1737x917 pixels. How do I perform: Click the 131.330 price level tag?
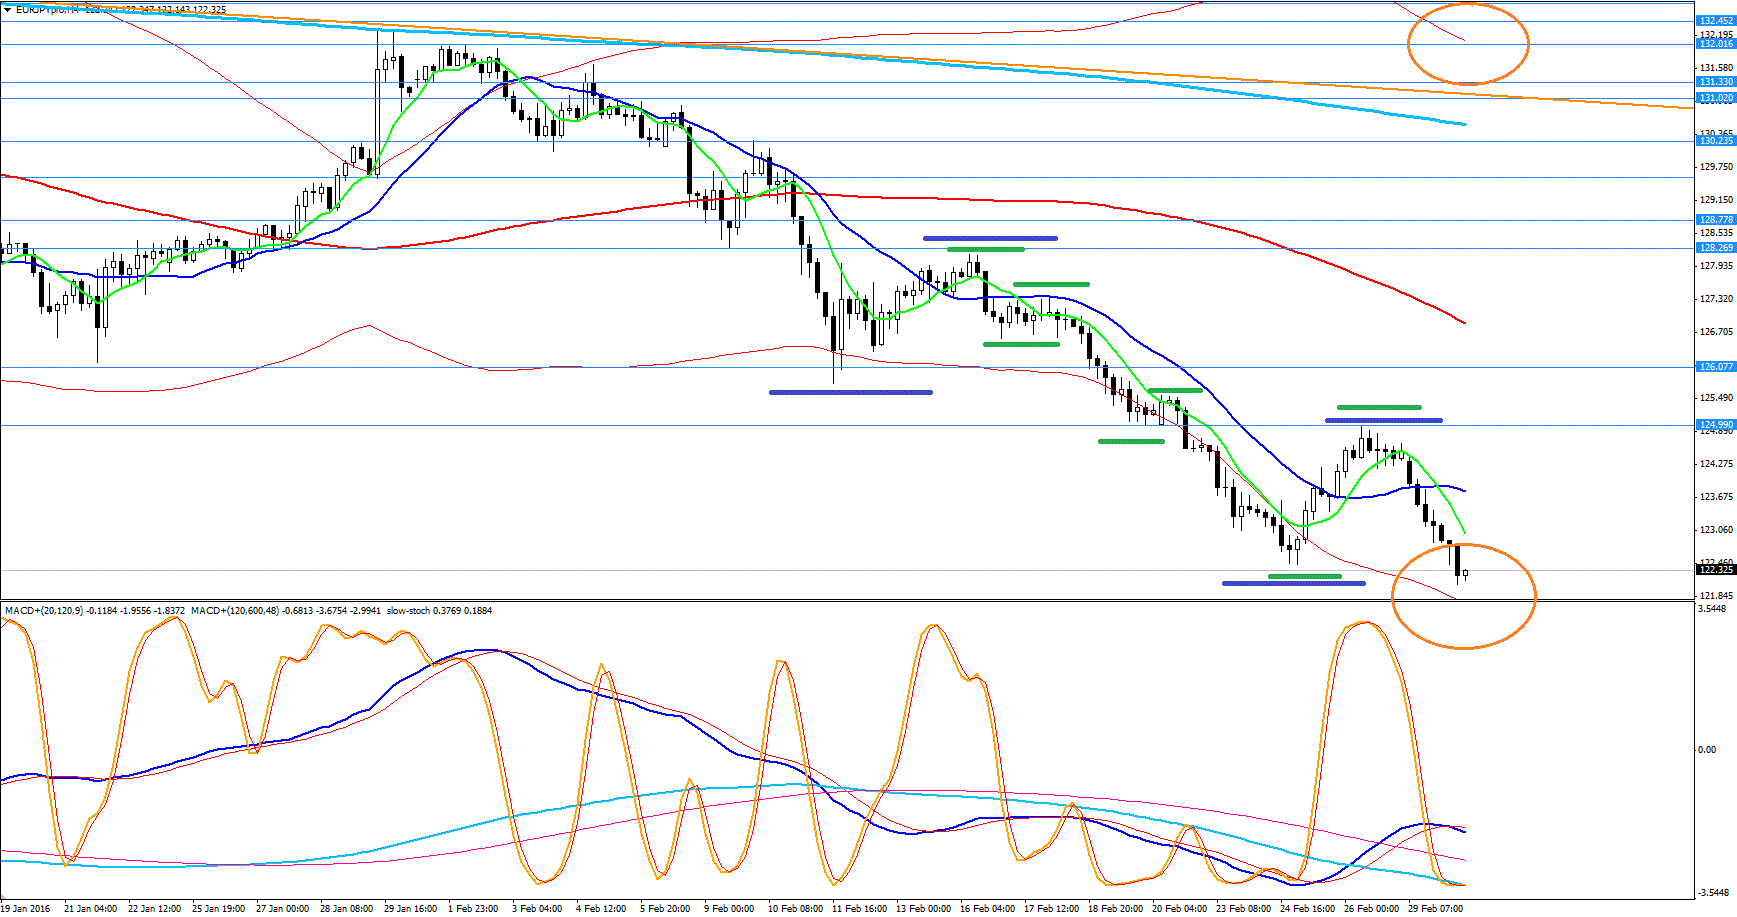point(1716,82)
